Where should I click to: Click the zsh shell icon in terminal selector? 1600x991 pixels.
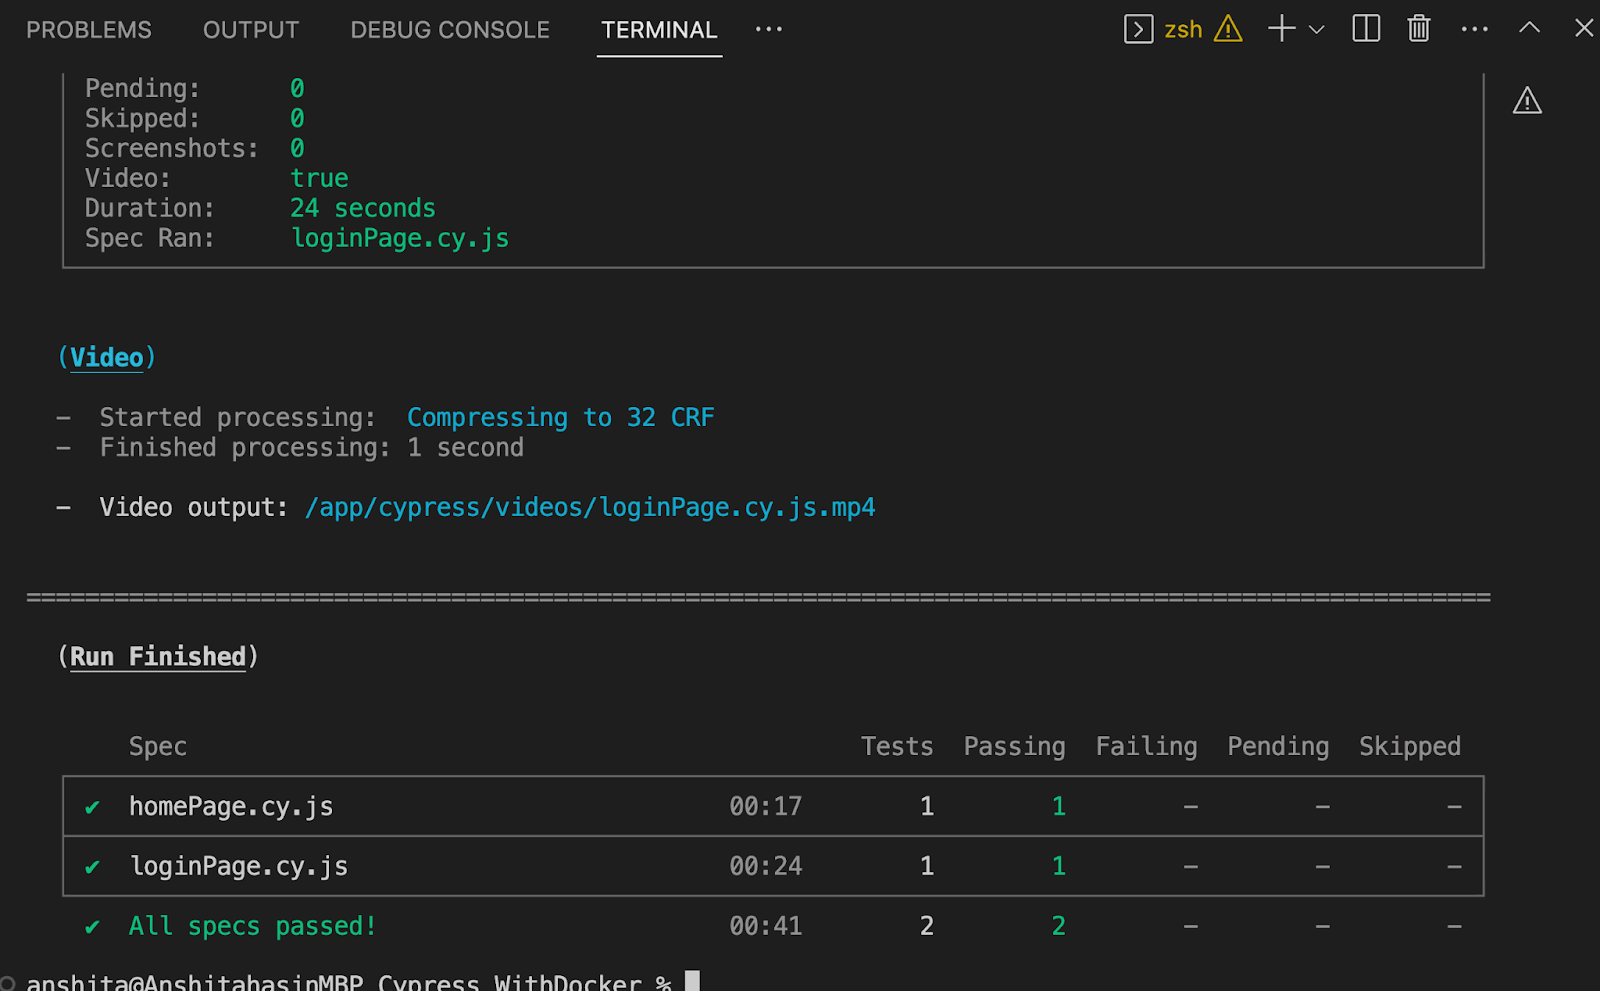pyautogui.click(x=1137, y=29)
